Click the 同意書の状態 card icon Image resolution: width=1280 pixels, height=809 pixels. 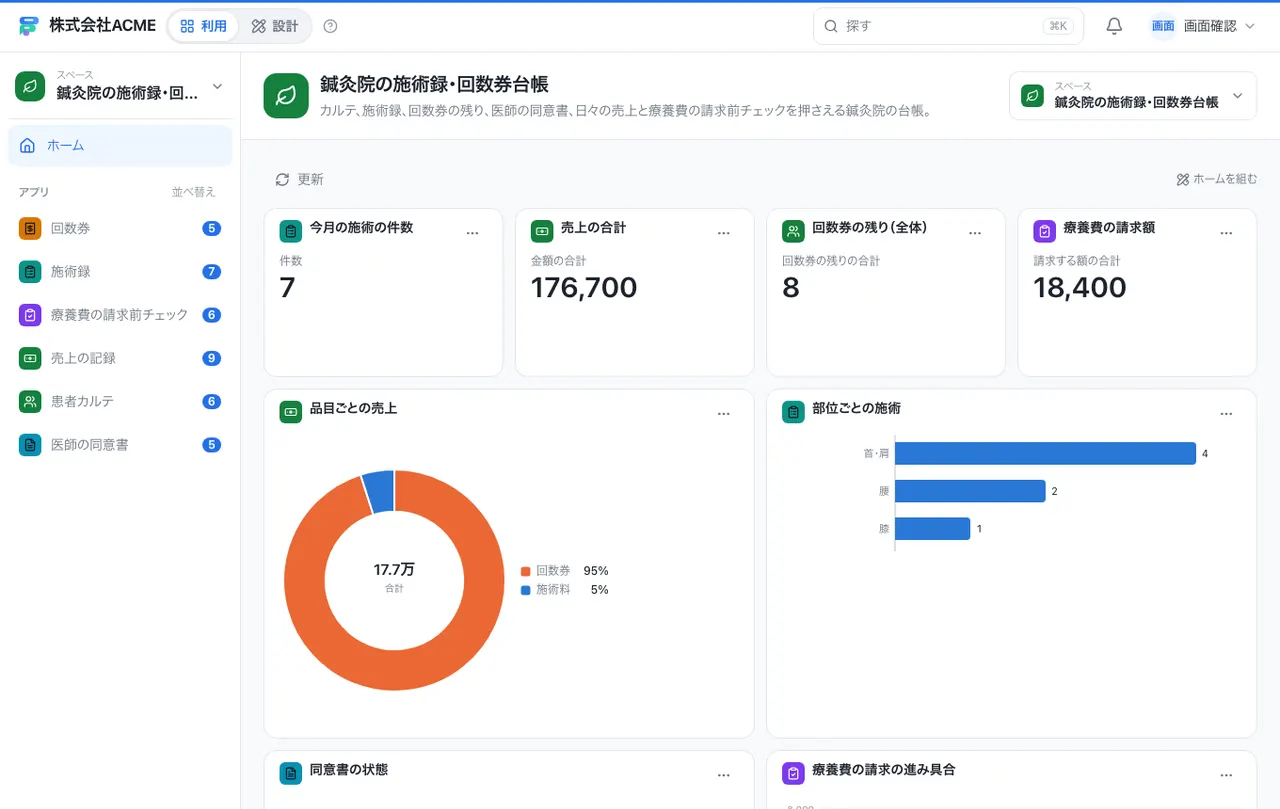click(x=291, y=773)
